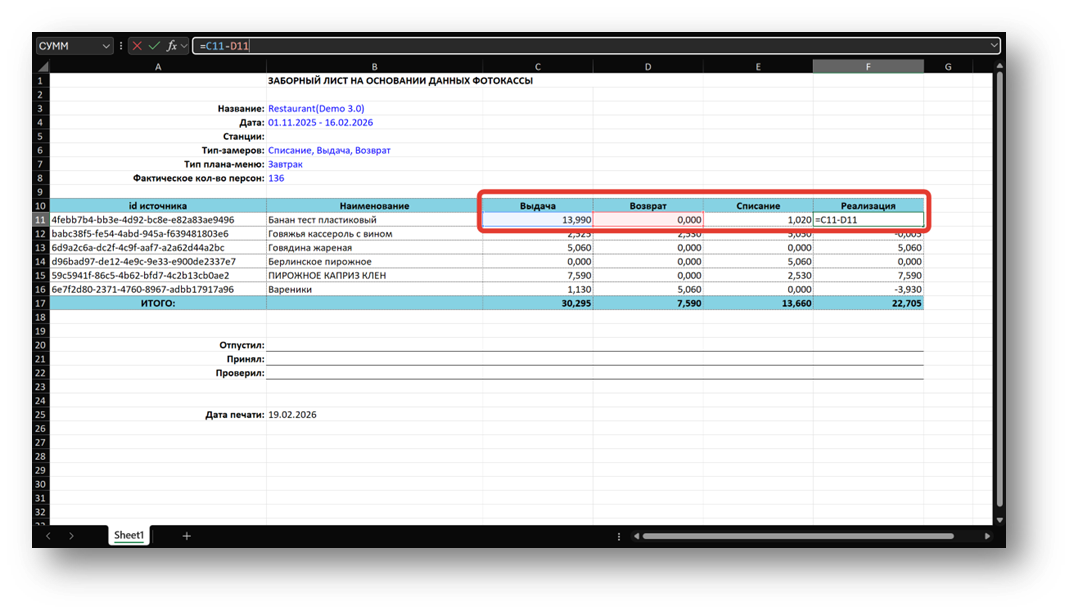Select the Реализация header cell

pyautogui.click(x=868, y=206)
